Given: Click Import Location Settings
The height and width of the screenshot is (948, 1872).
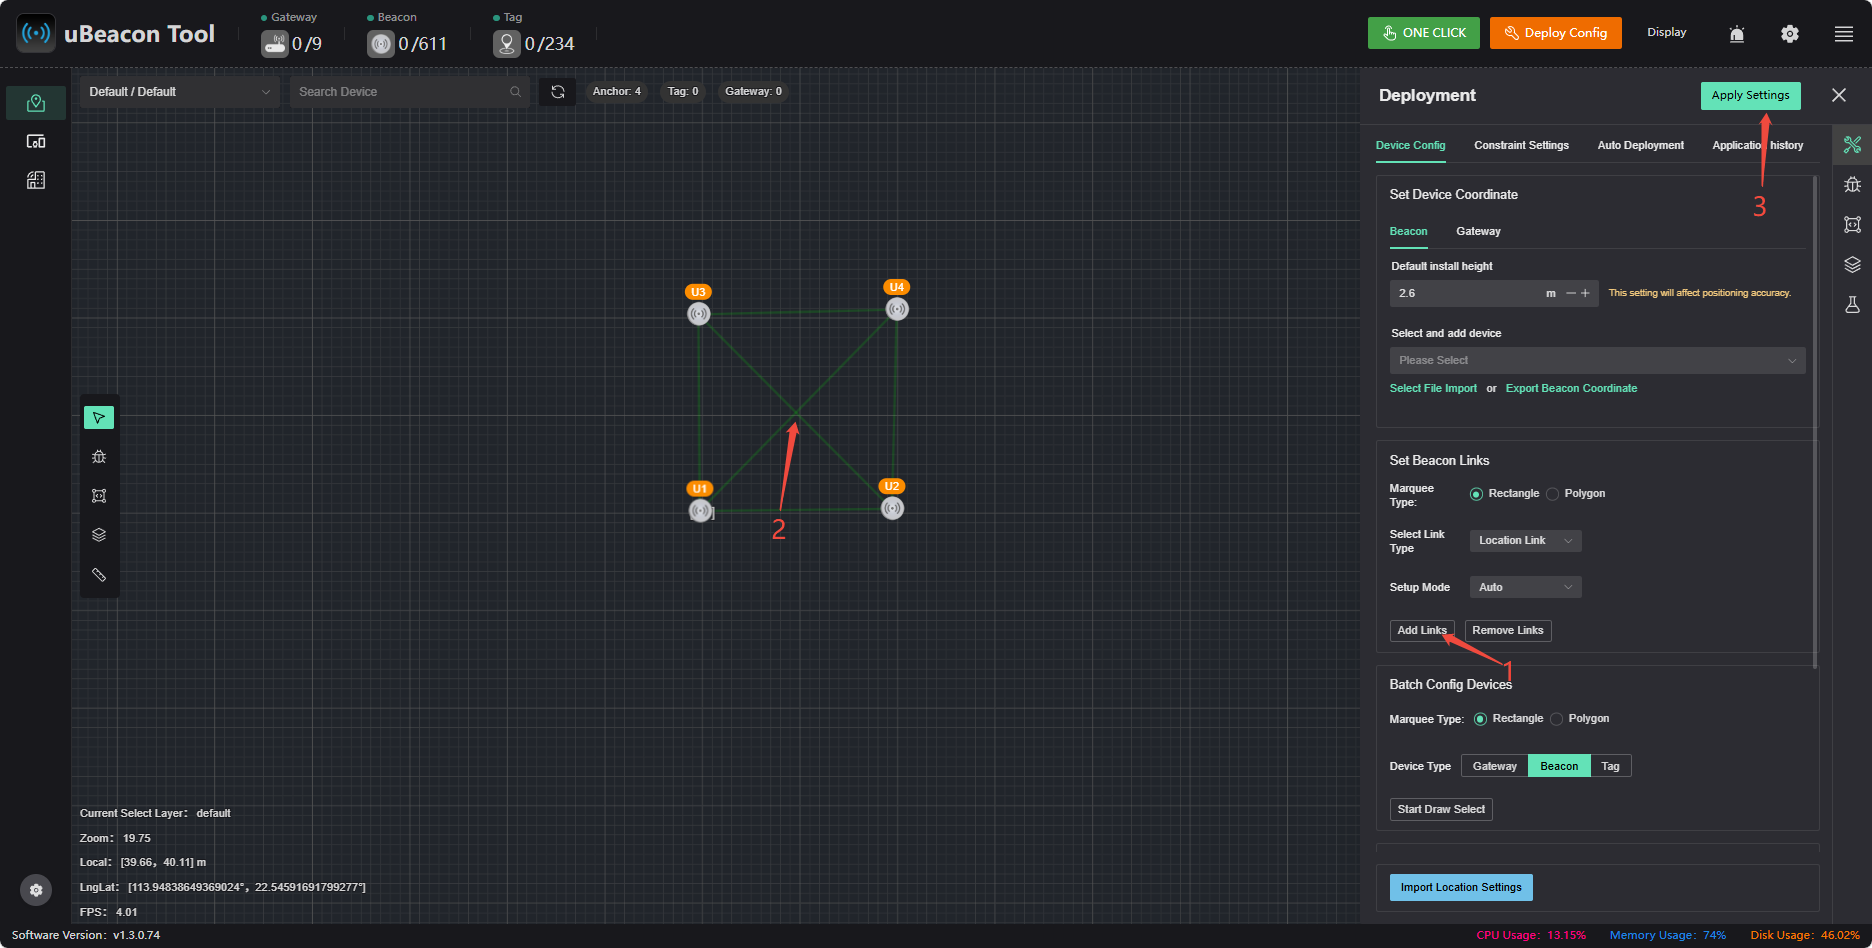Looking at the screenshot, I should (x=1461, y=888).
